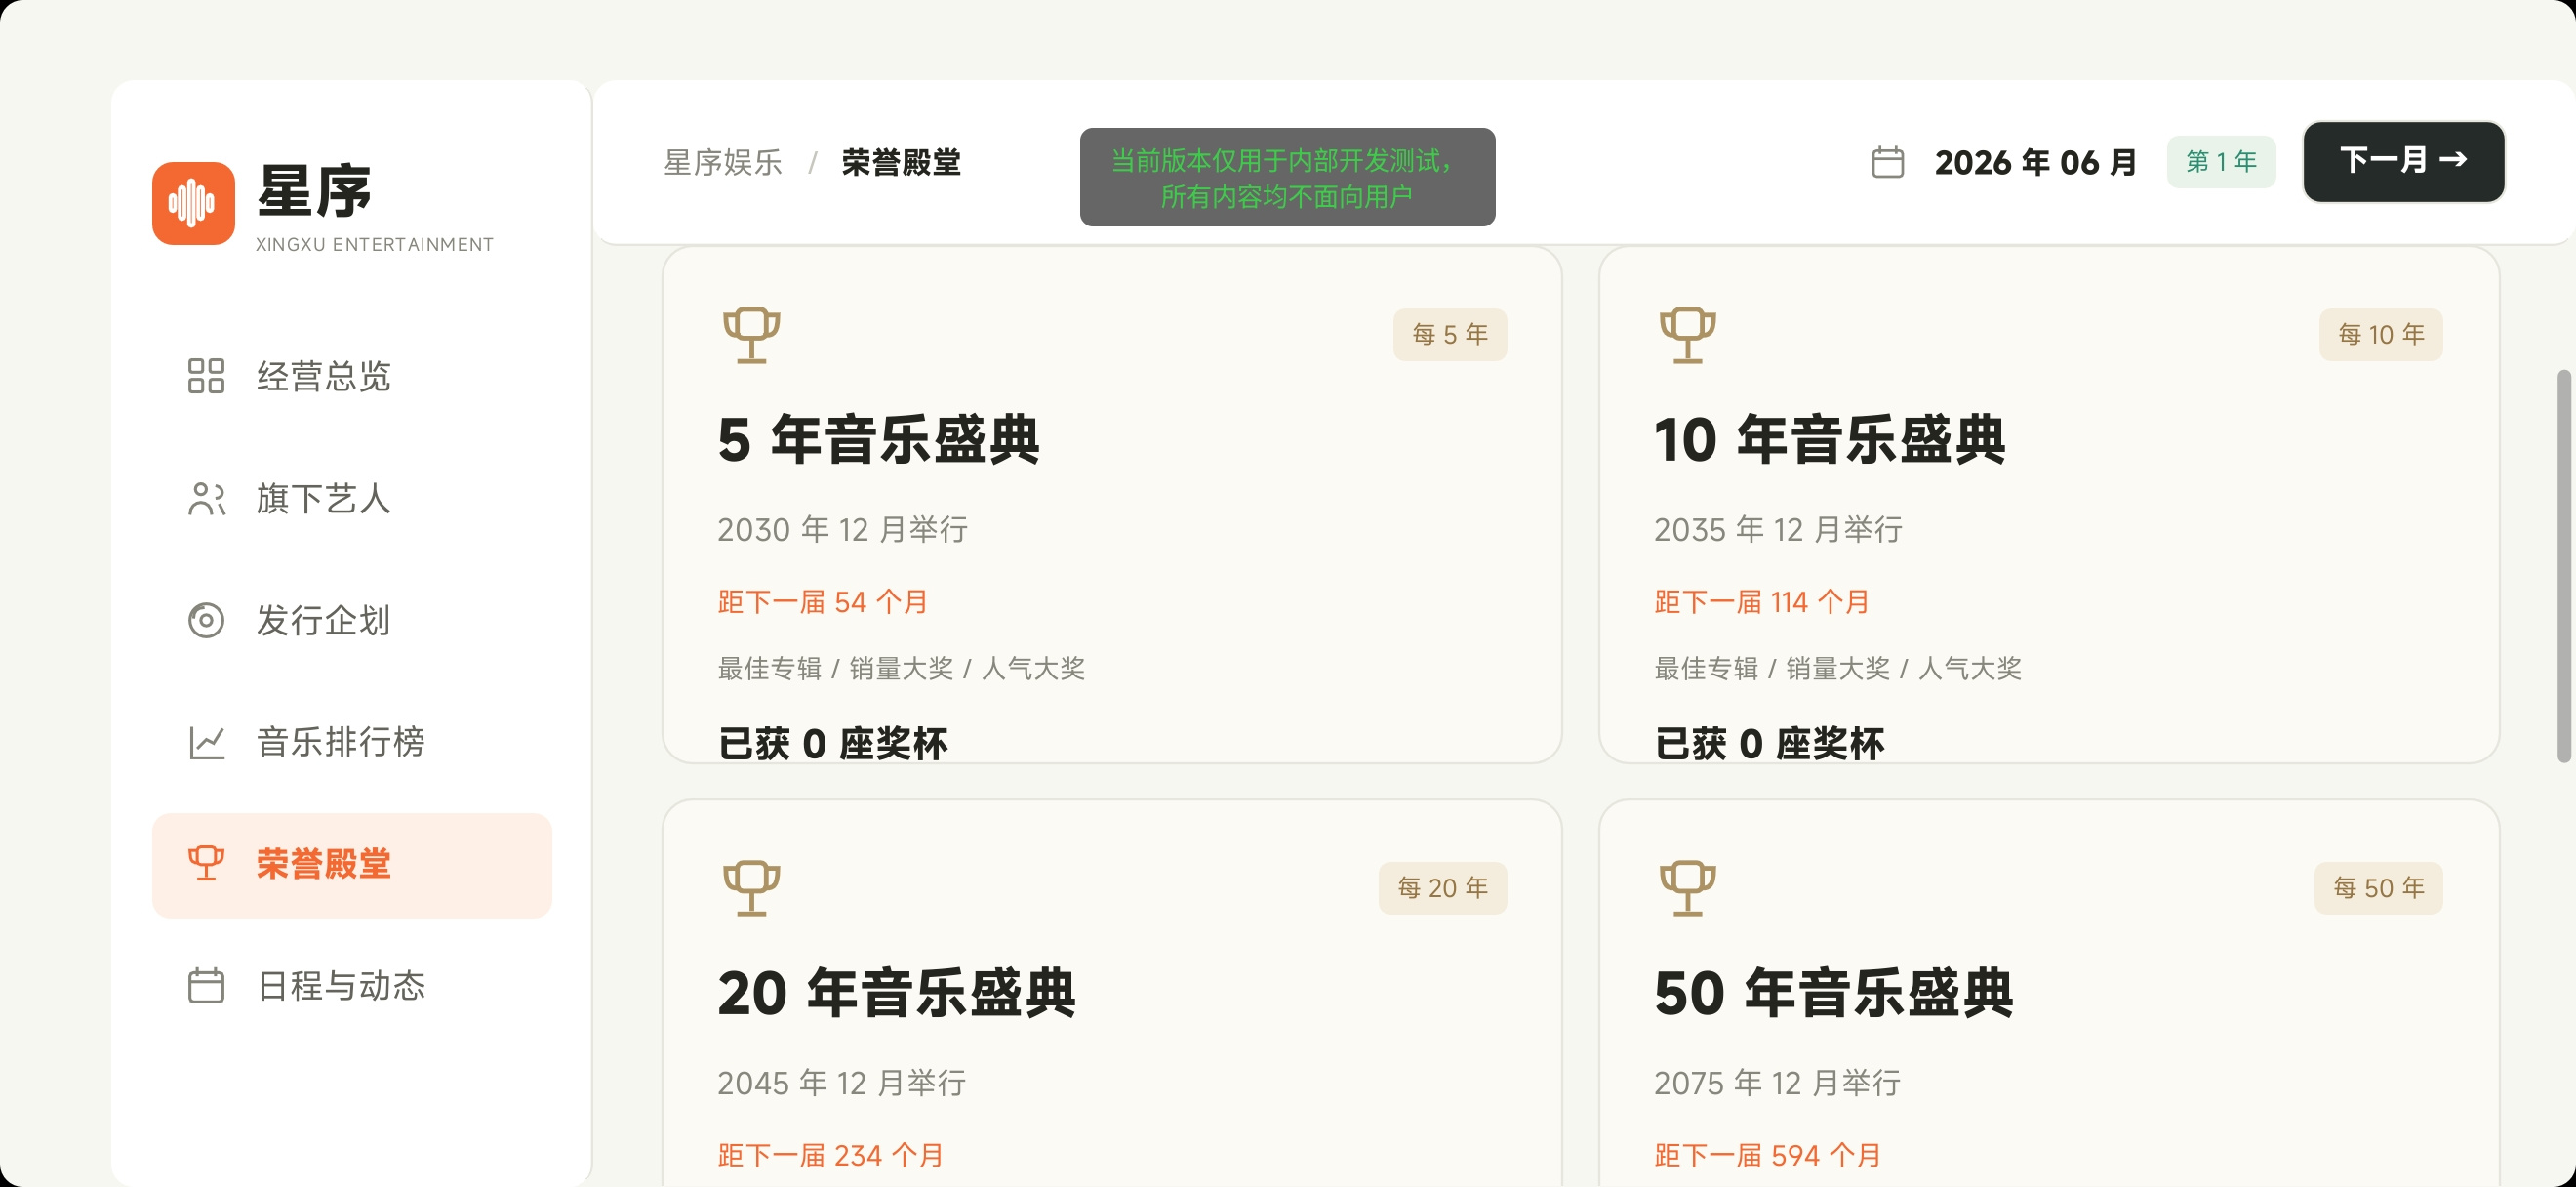
Task: Click the text 距下一届 234 个月
Action: coord(830,1155)
